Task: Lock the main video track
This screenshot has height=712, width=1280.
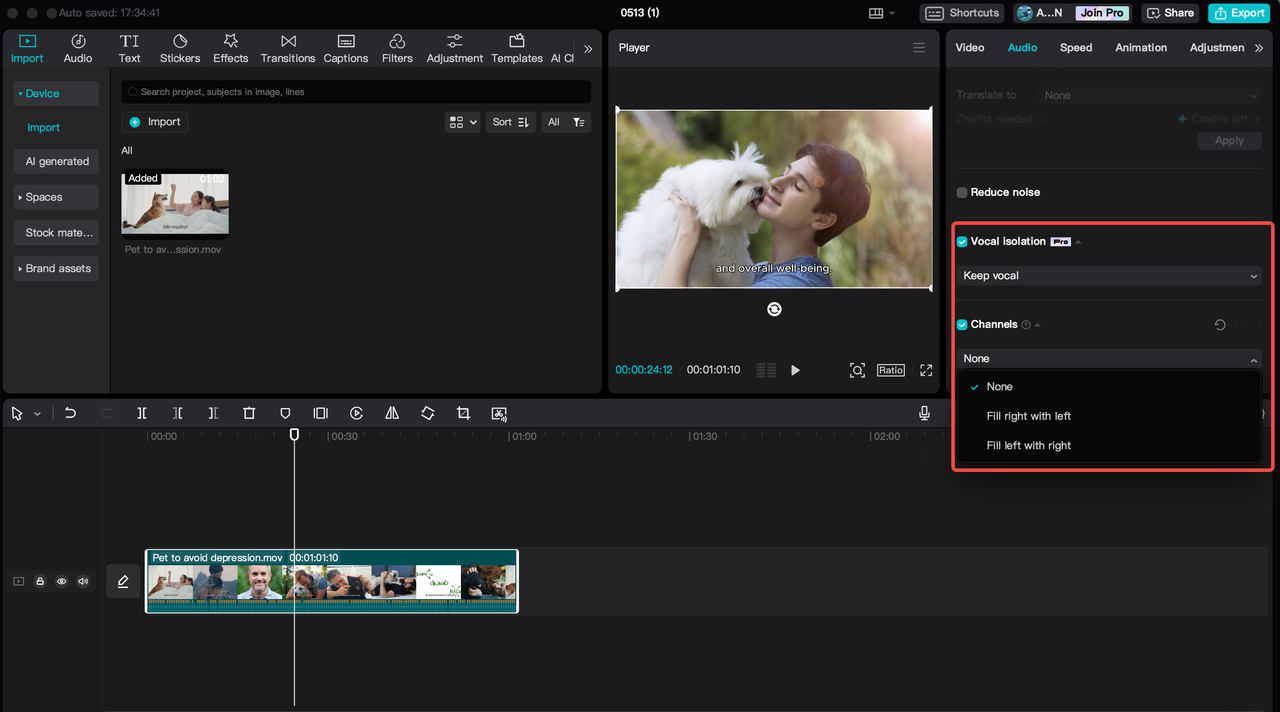Action: [x=40, y=581]
